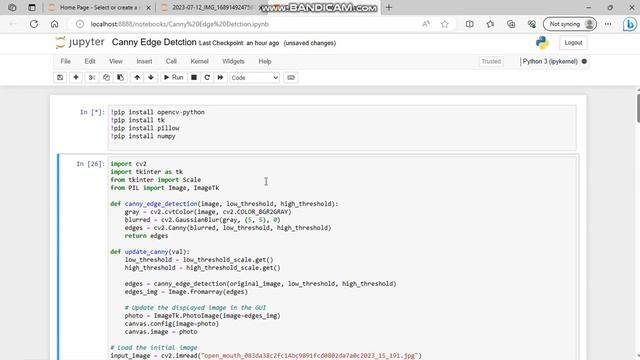Open the favorites list icon

tap(490, 24)
